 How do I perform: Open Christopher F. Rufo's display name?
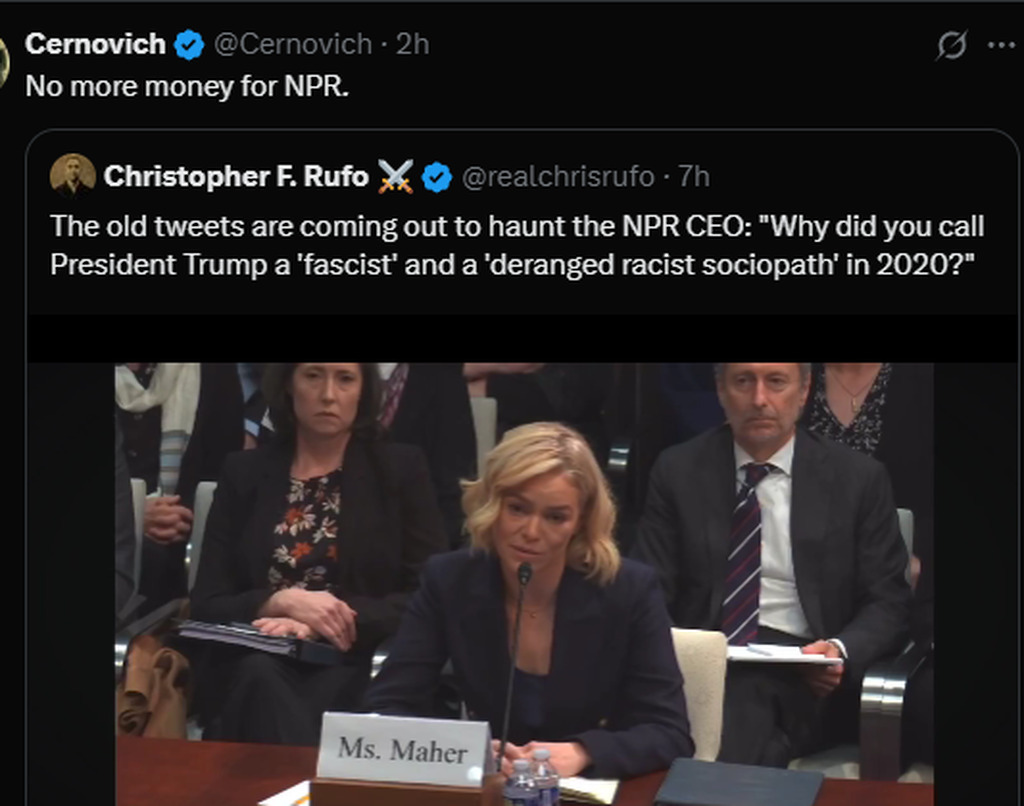[x=235, y=177]
